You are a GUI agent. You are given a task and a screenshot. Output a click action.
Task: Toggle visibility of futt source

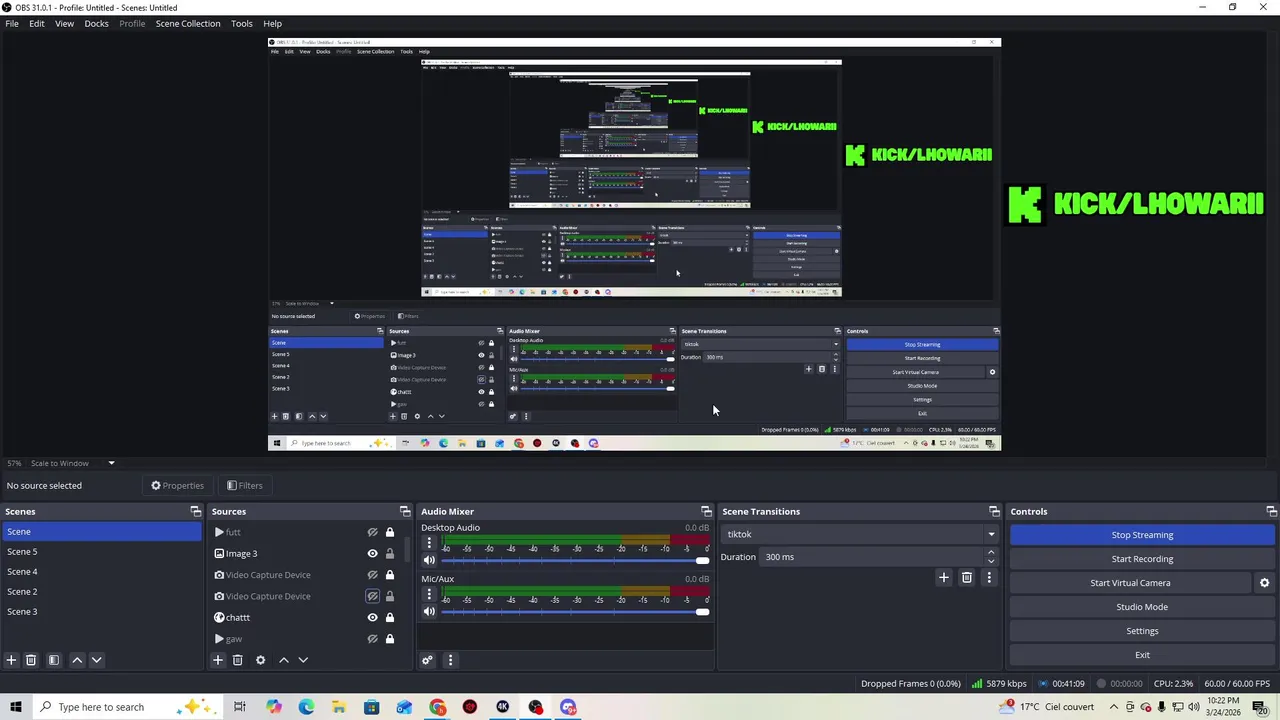point(372,532)
